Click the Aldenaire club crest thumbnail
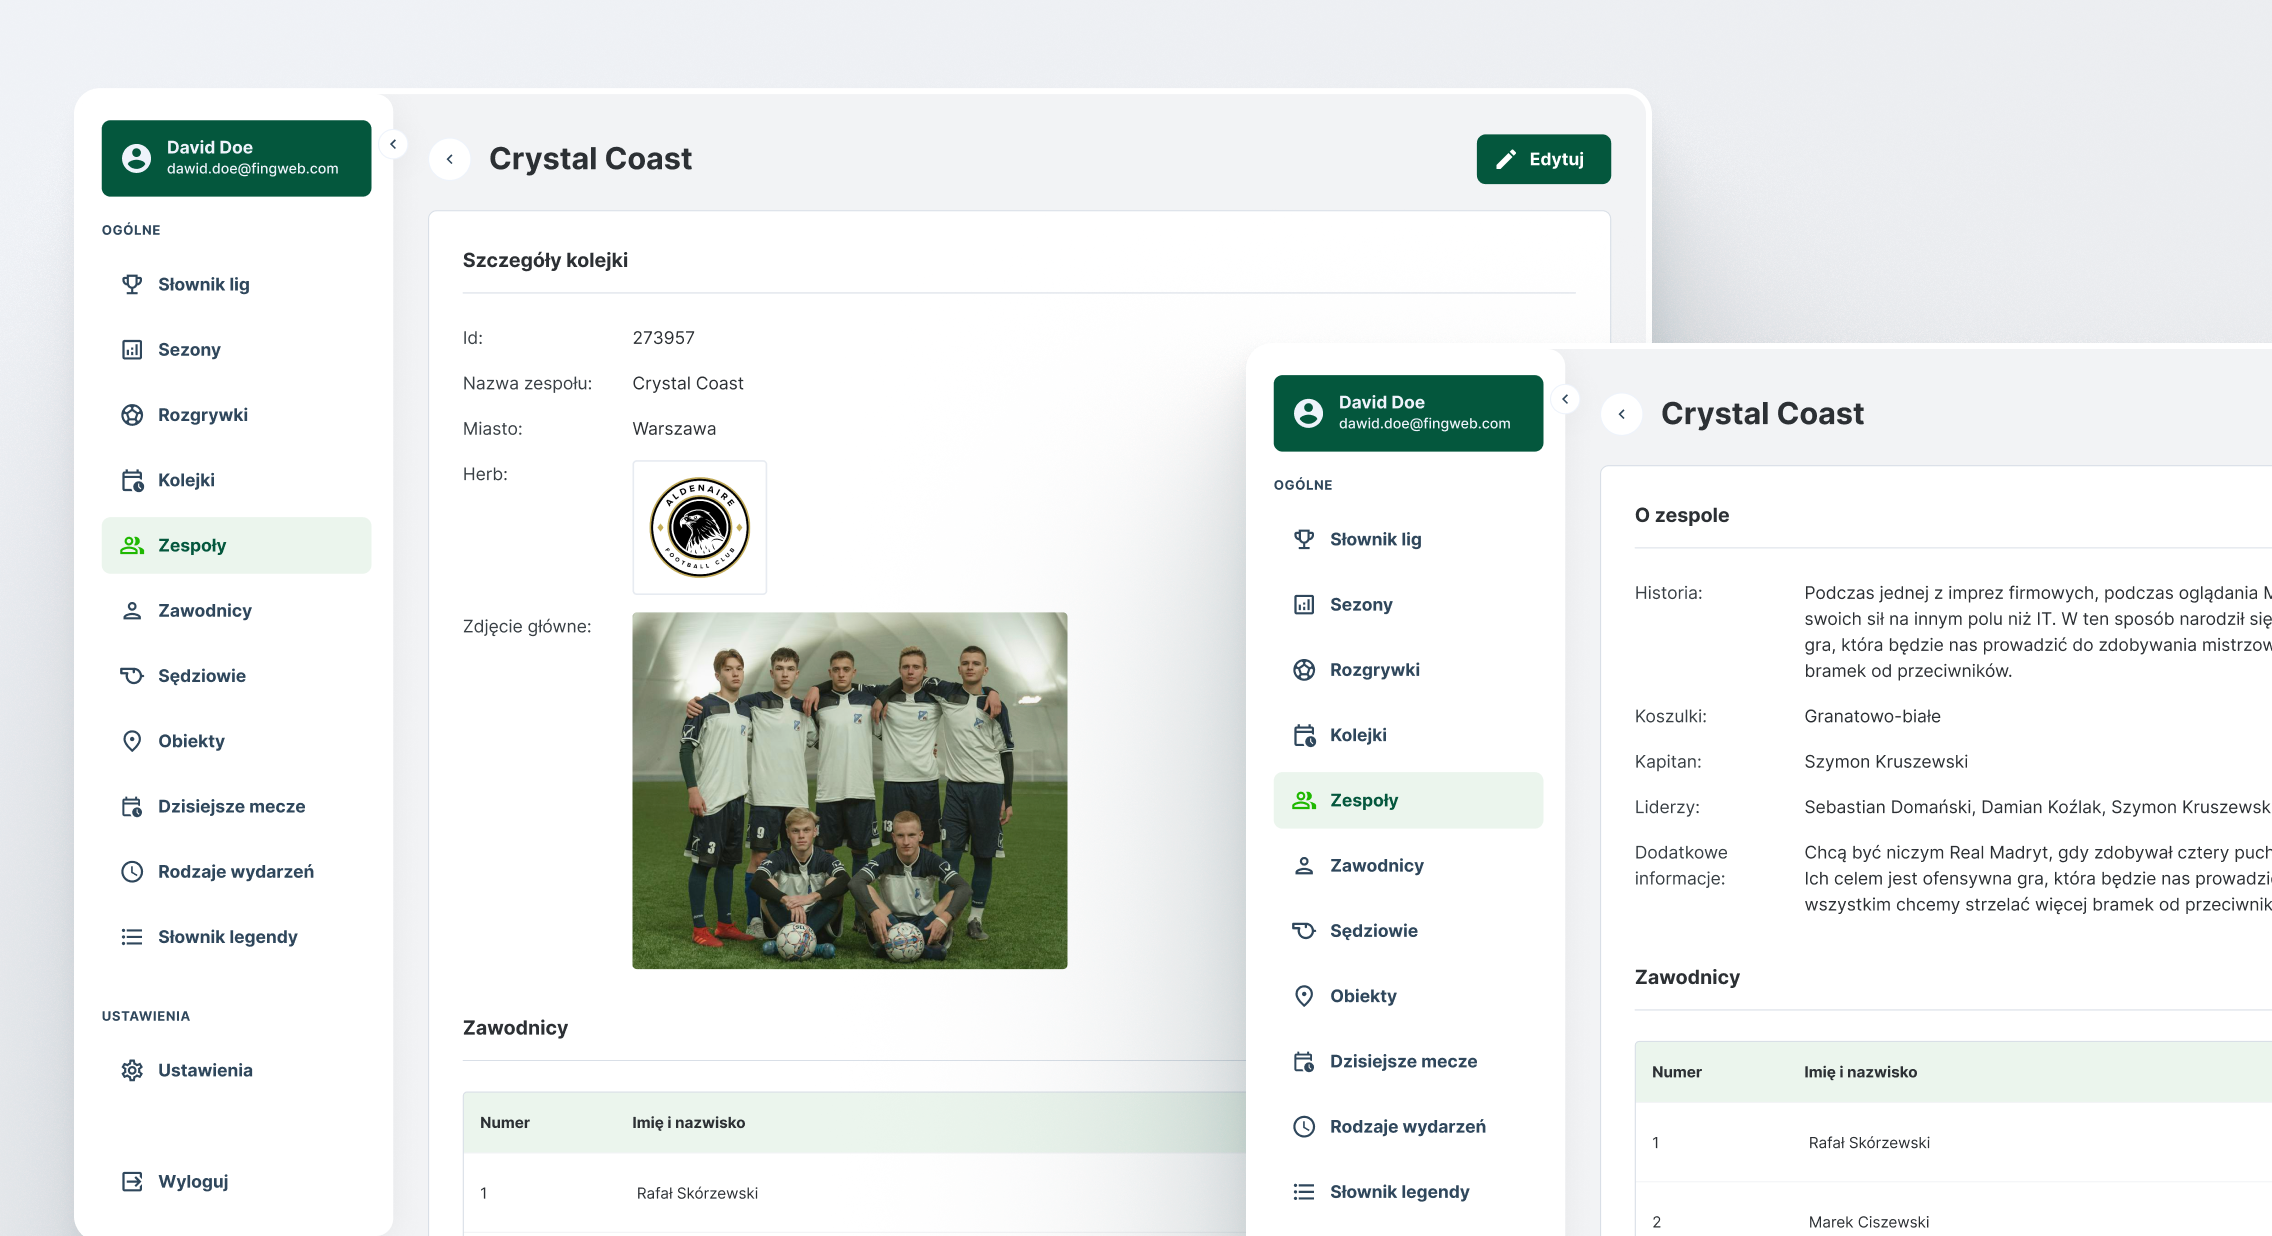 pos(699,527)
